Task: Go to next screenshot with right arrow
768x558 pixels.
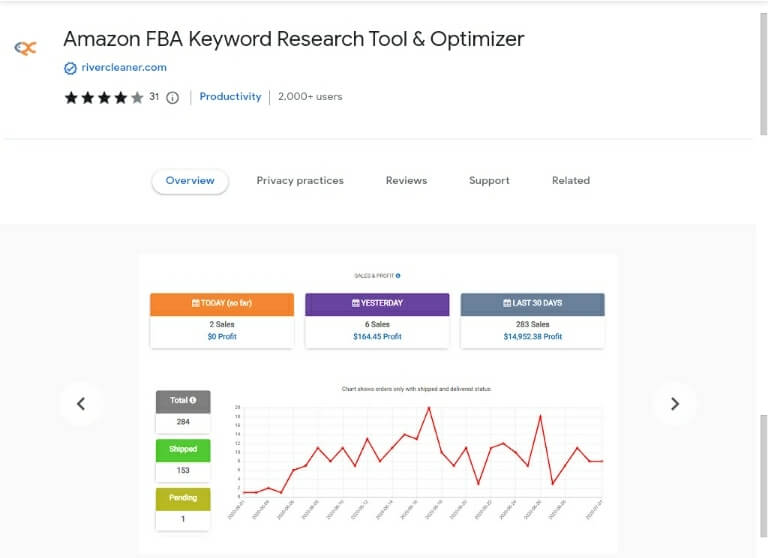Action: point(674,404)
